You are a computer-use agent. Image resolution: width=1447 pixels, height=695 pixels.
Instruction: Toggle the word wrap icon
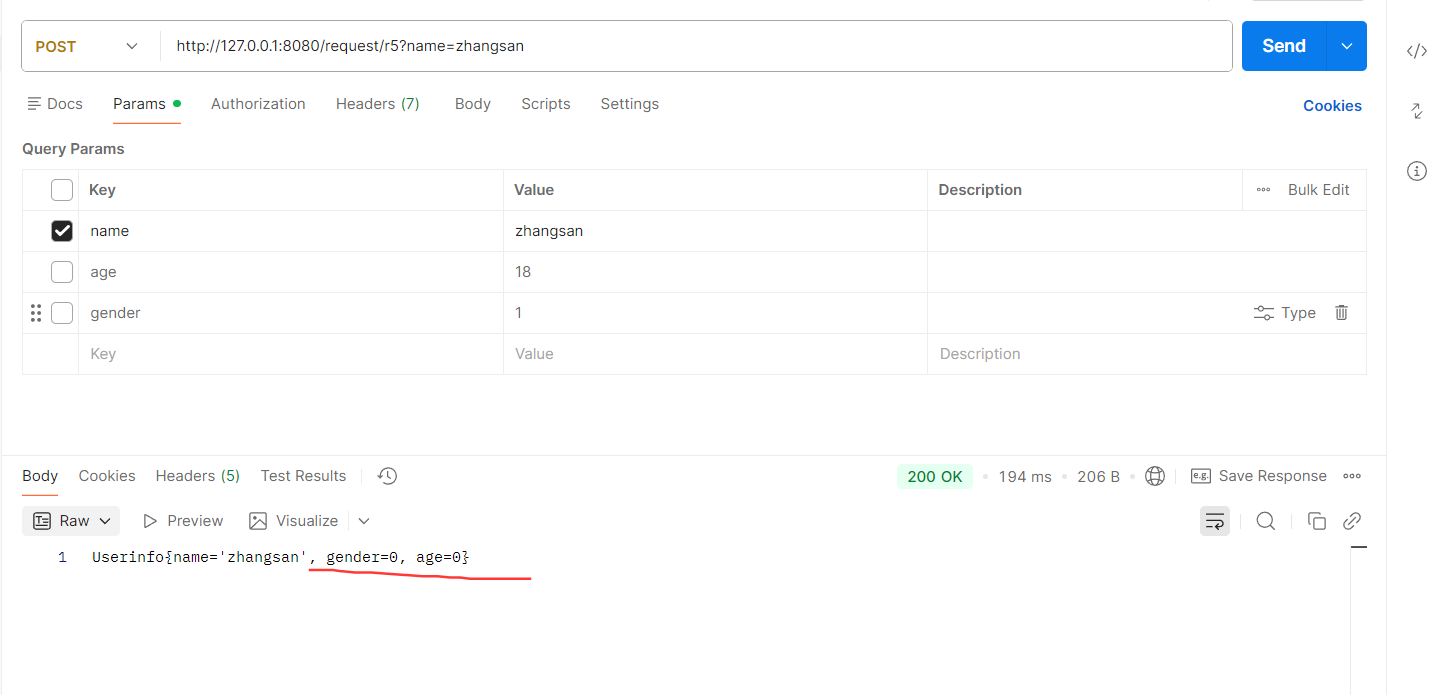click(1215, 521)
